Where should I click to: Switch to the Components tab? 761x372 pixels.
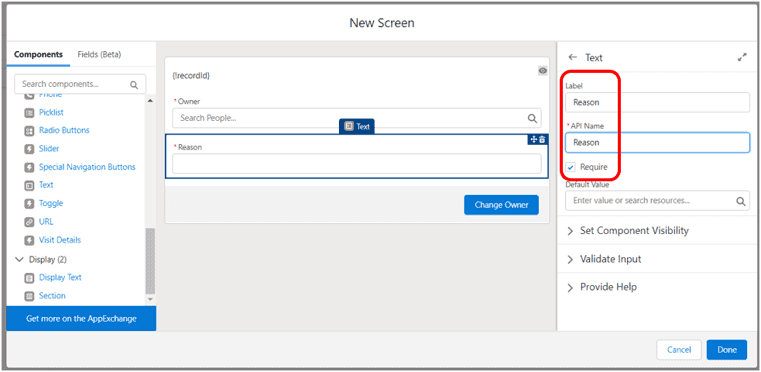[x=38, y=54]
